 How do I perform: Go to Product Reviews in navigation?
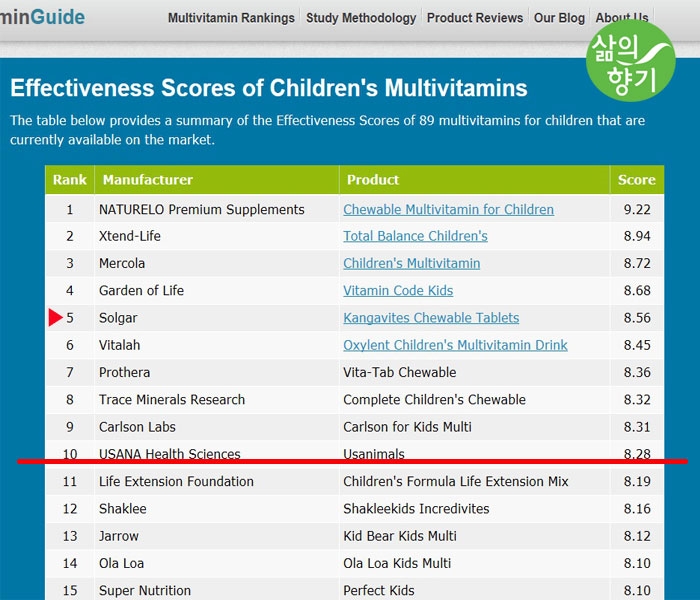click(x=475, y=18)
